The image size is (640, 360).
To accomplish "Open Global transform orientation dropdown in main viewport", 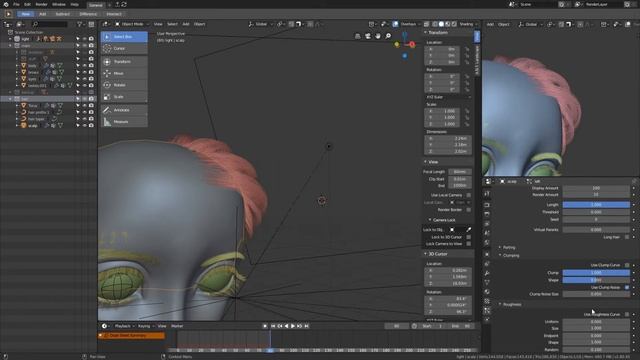I will 260,24.
